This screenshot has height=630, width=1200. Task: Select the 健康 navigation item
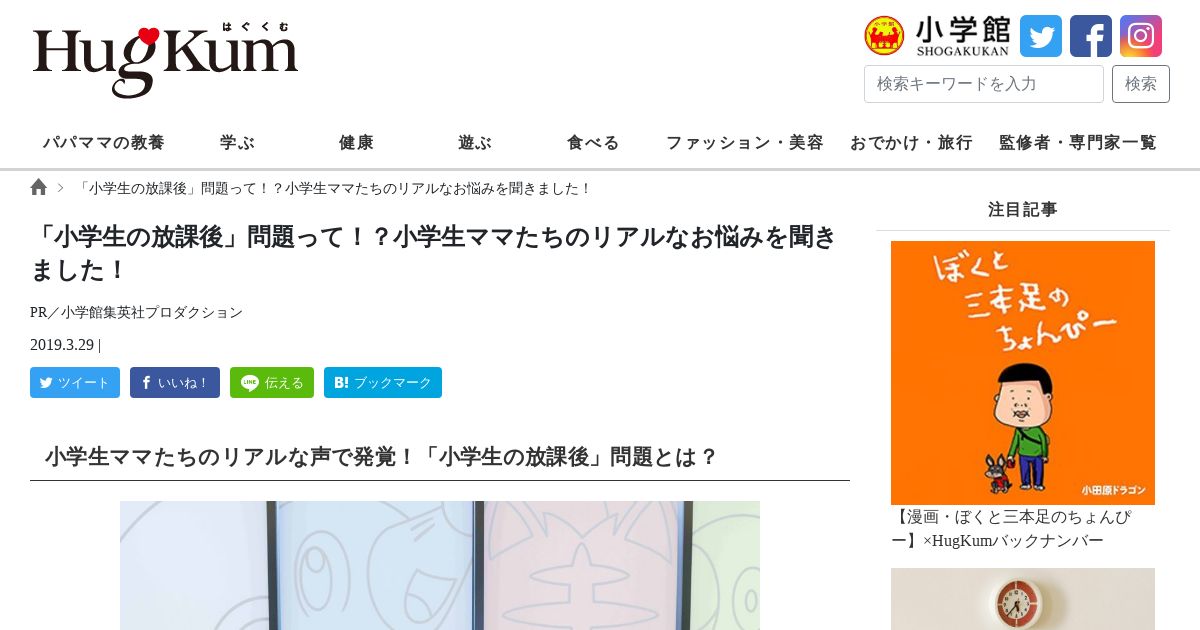[x=356, y=142]
